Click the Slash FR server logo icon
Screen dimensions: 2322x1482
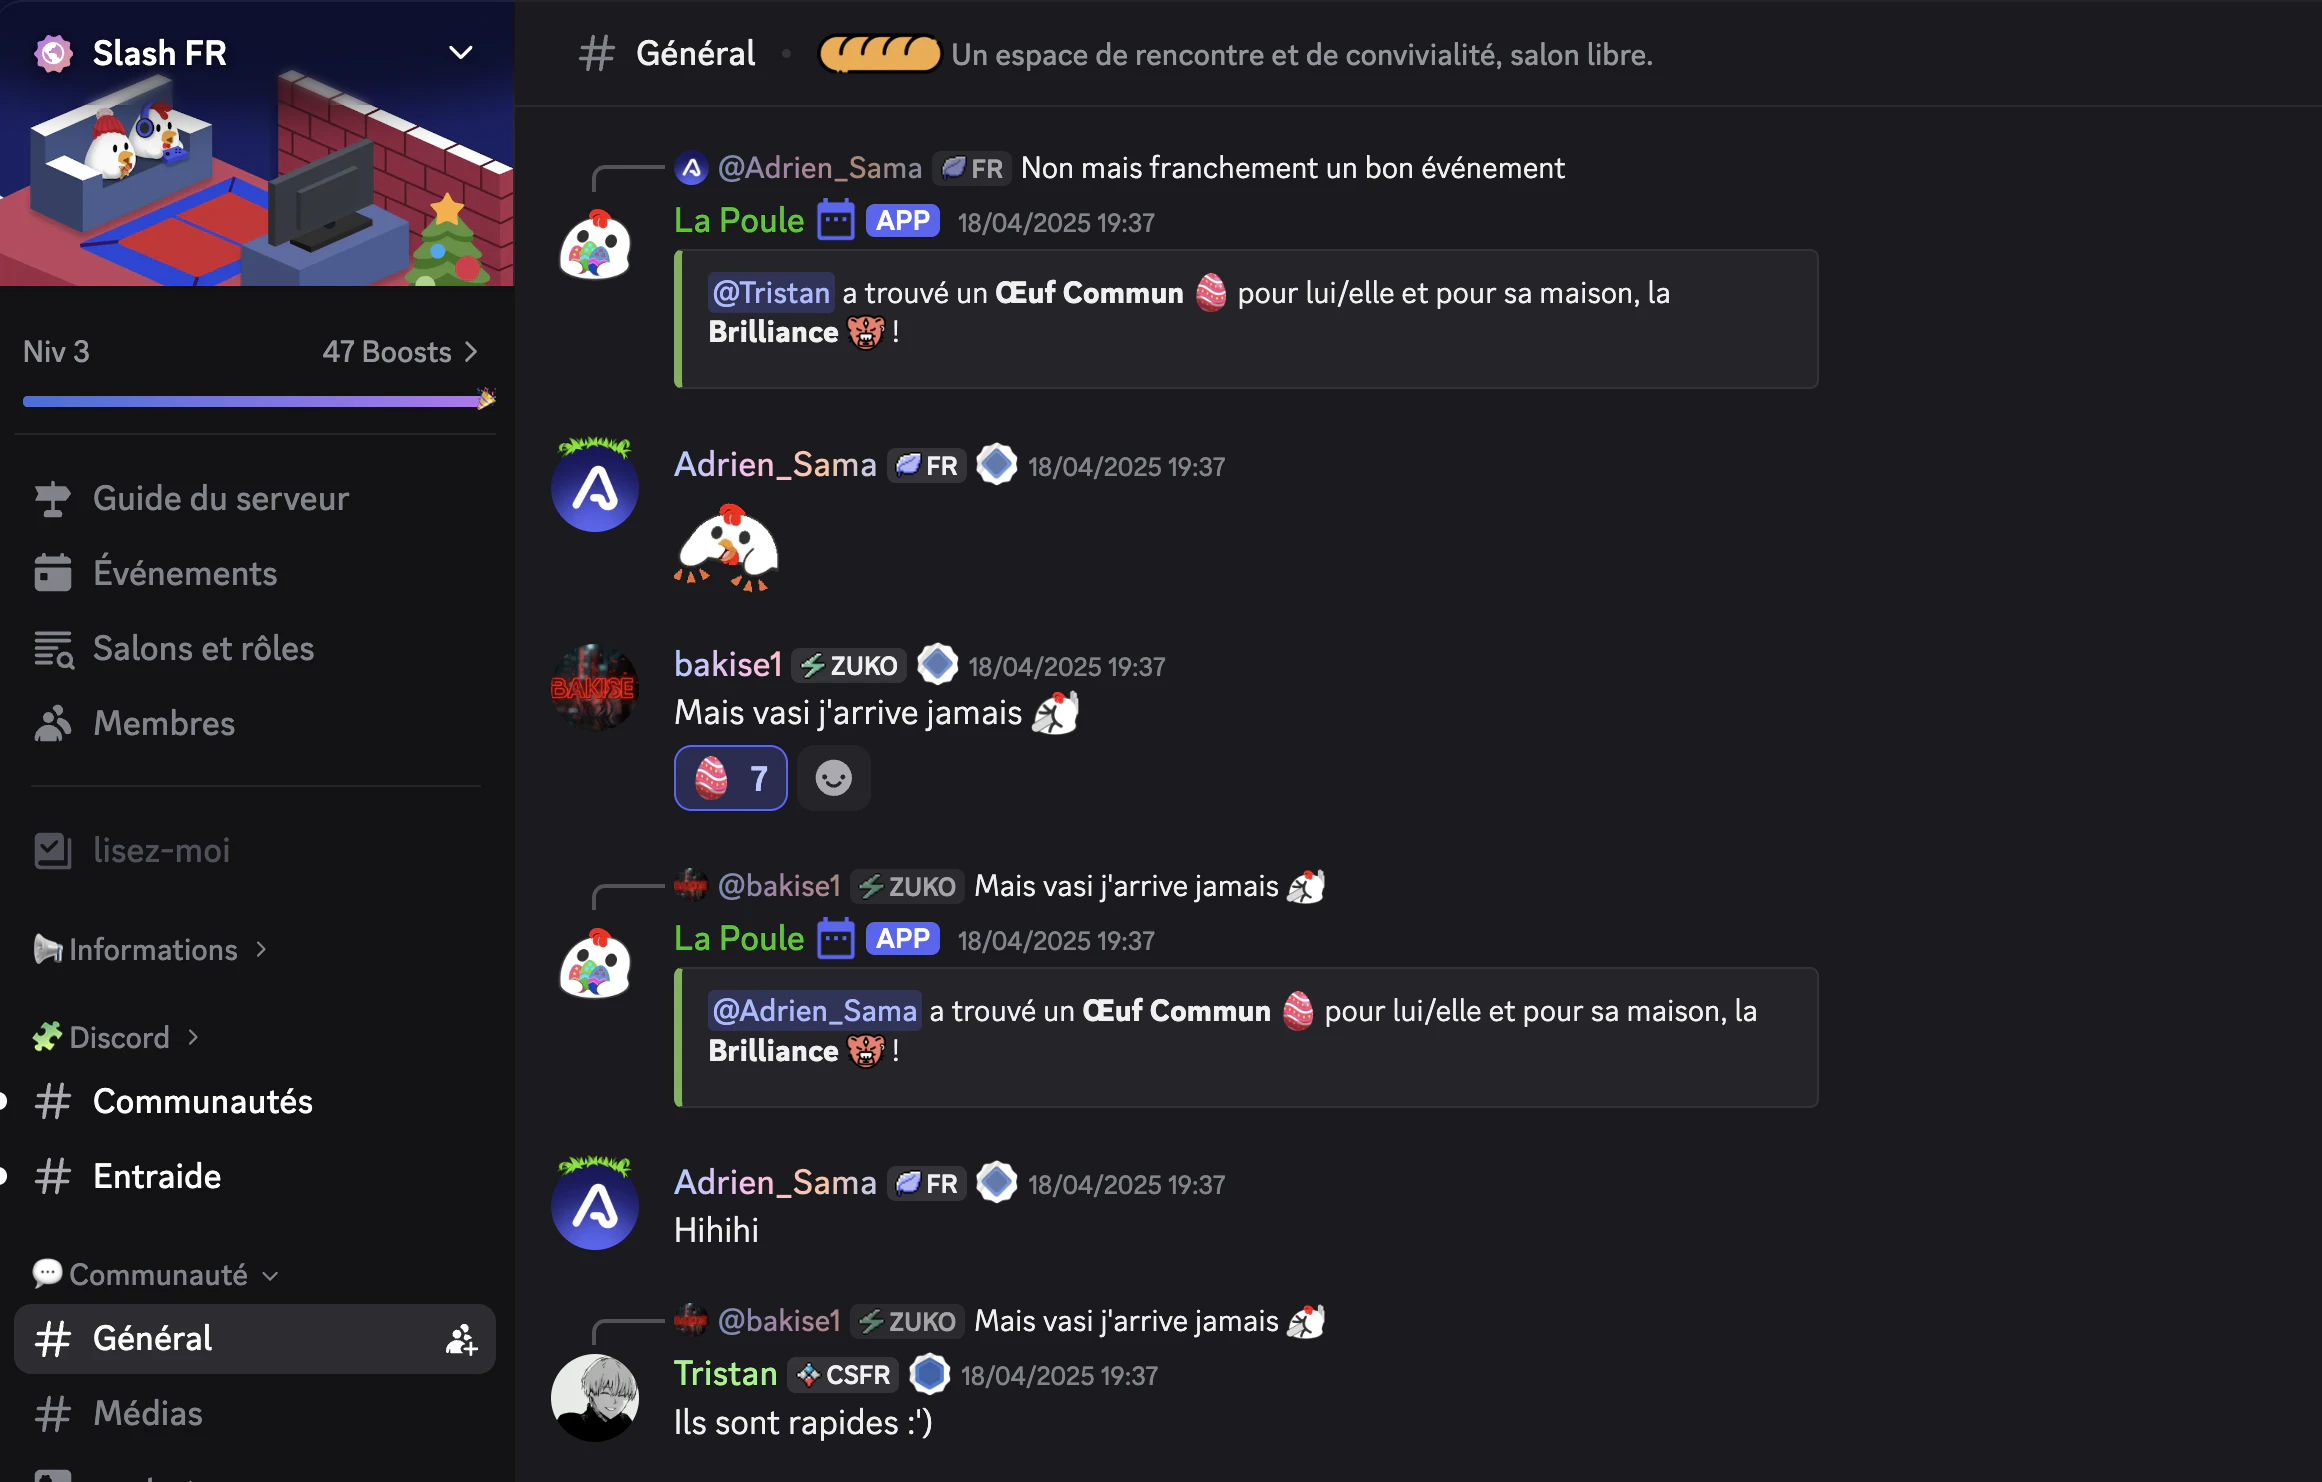(x=54, y=53)
